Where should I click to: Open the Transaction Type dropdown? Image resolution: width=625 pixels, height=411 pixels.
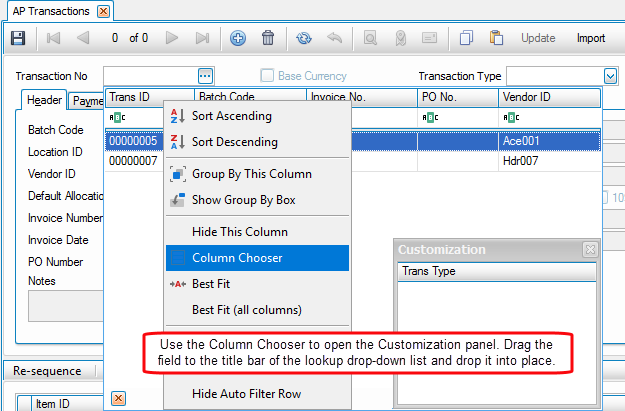(610, 76)
